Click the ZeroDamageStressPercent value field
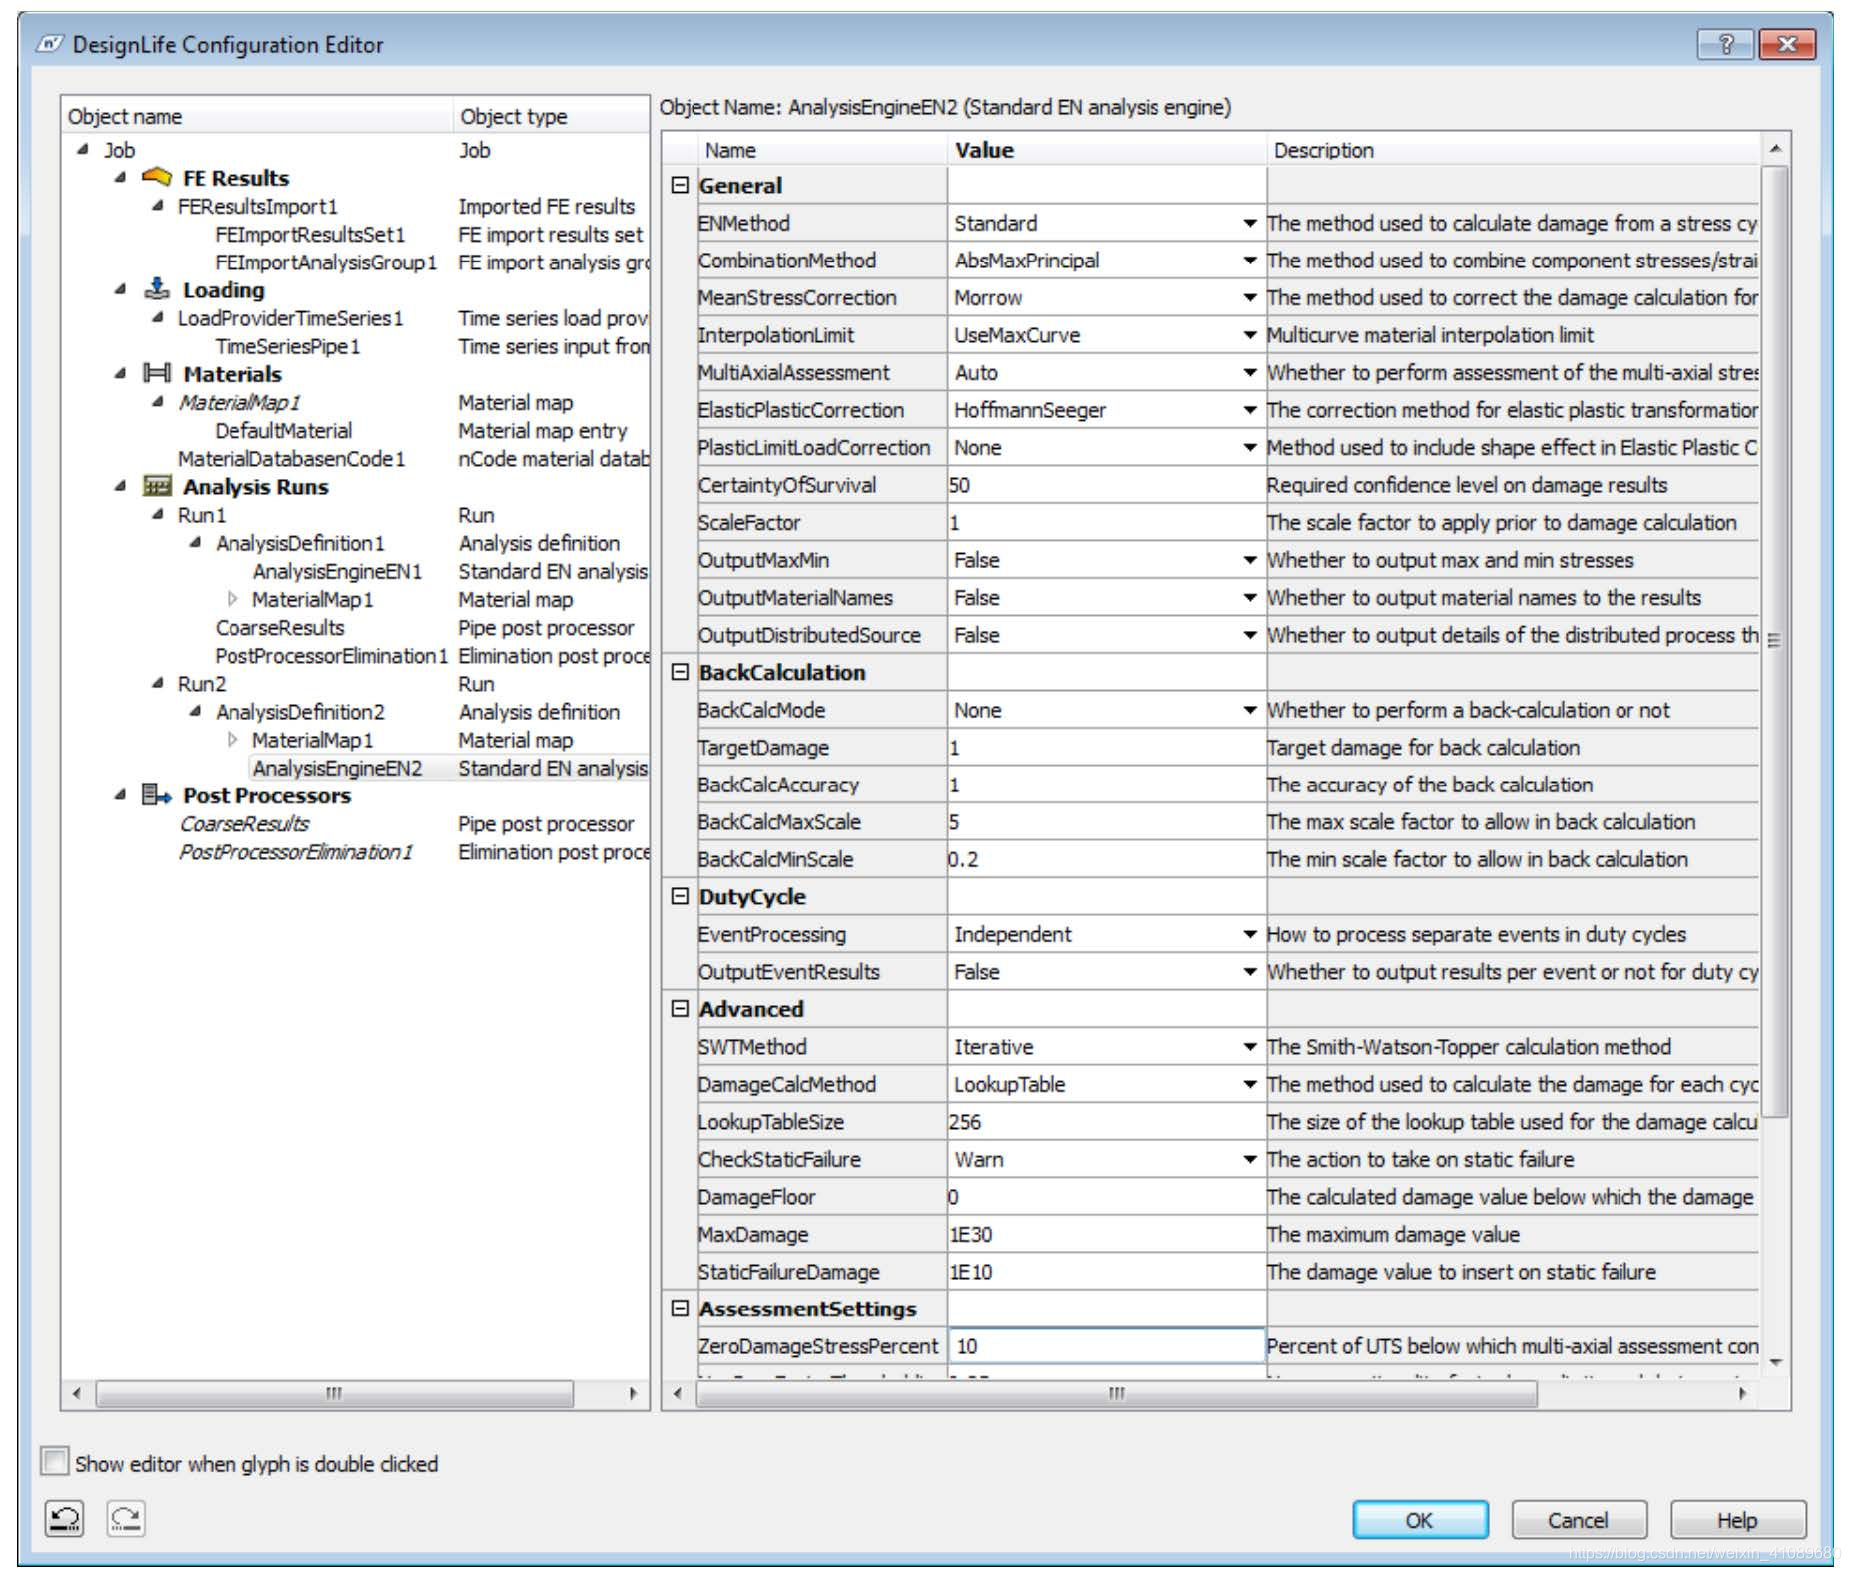Screen dimensions: 1851x1572 tap(1107, 1346)
